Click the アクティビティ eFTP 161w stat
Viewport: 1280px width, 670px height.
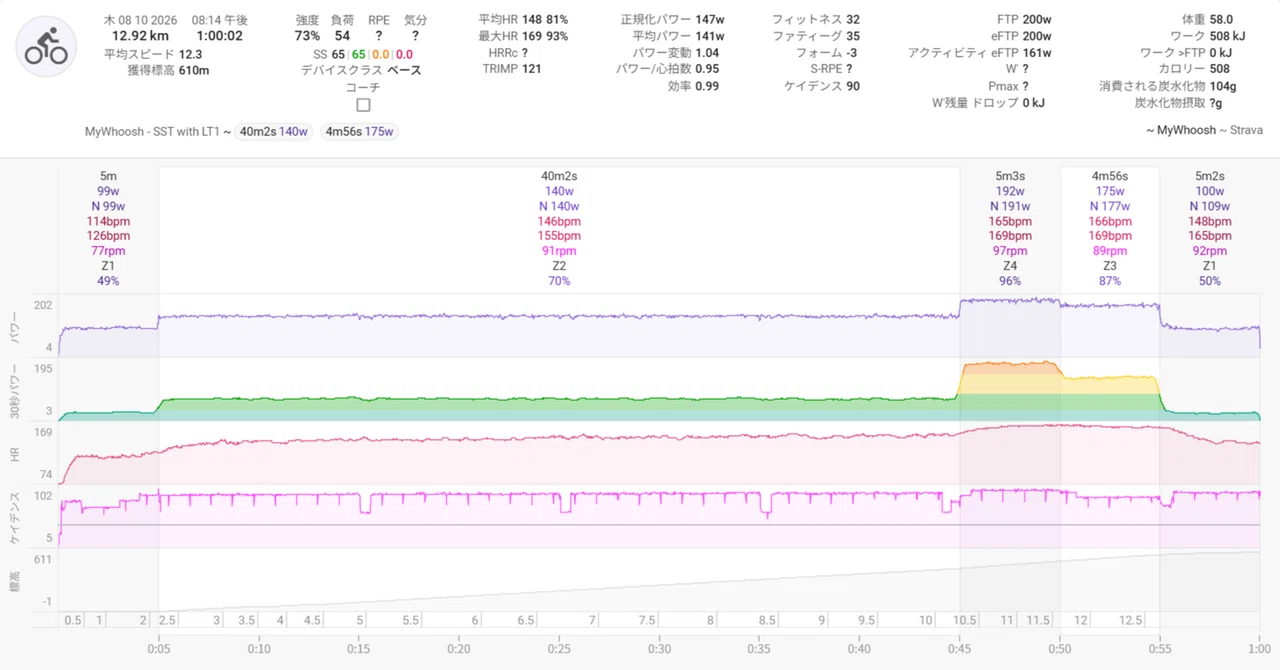pos(980,52)
